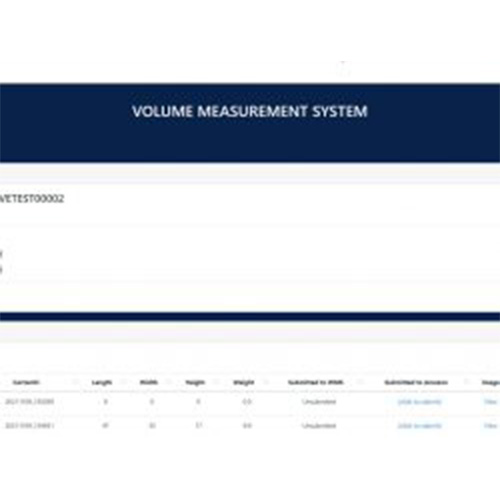Click the Volume Measurement System title
Screen dimensions: 500x497
(x=250, y=111)
